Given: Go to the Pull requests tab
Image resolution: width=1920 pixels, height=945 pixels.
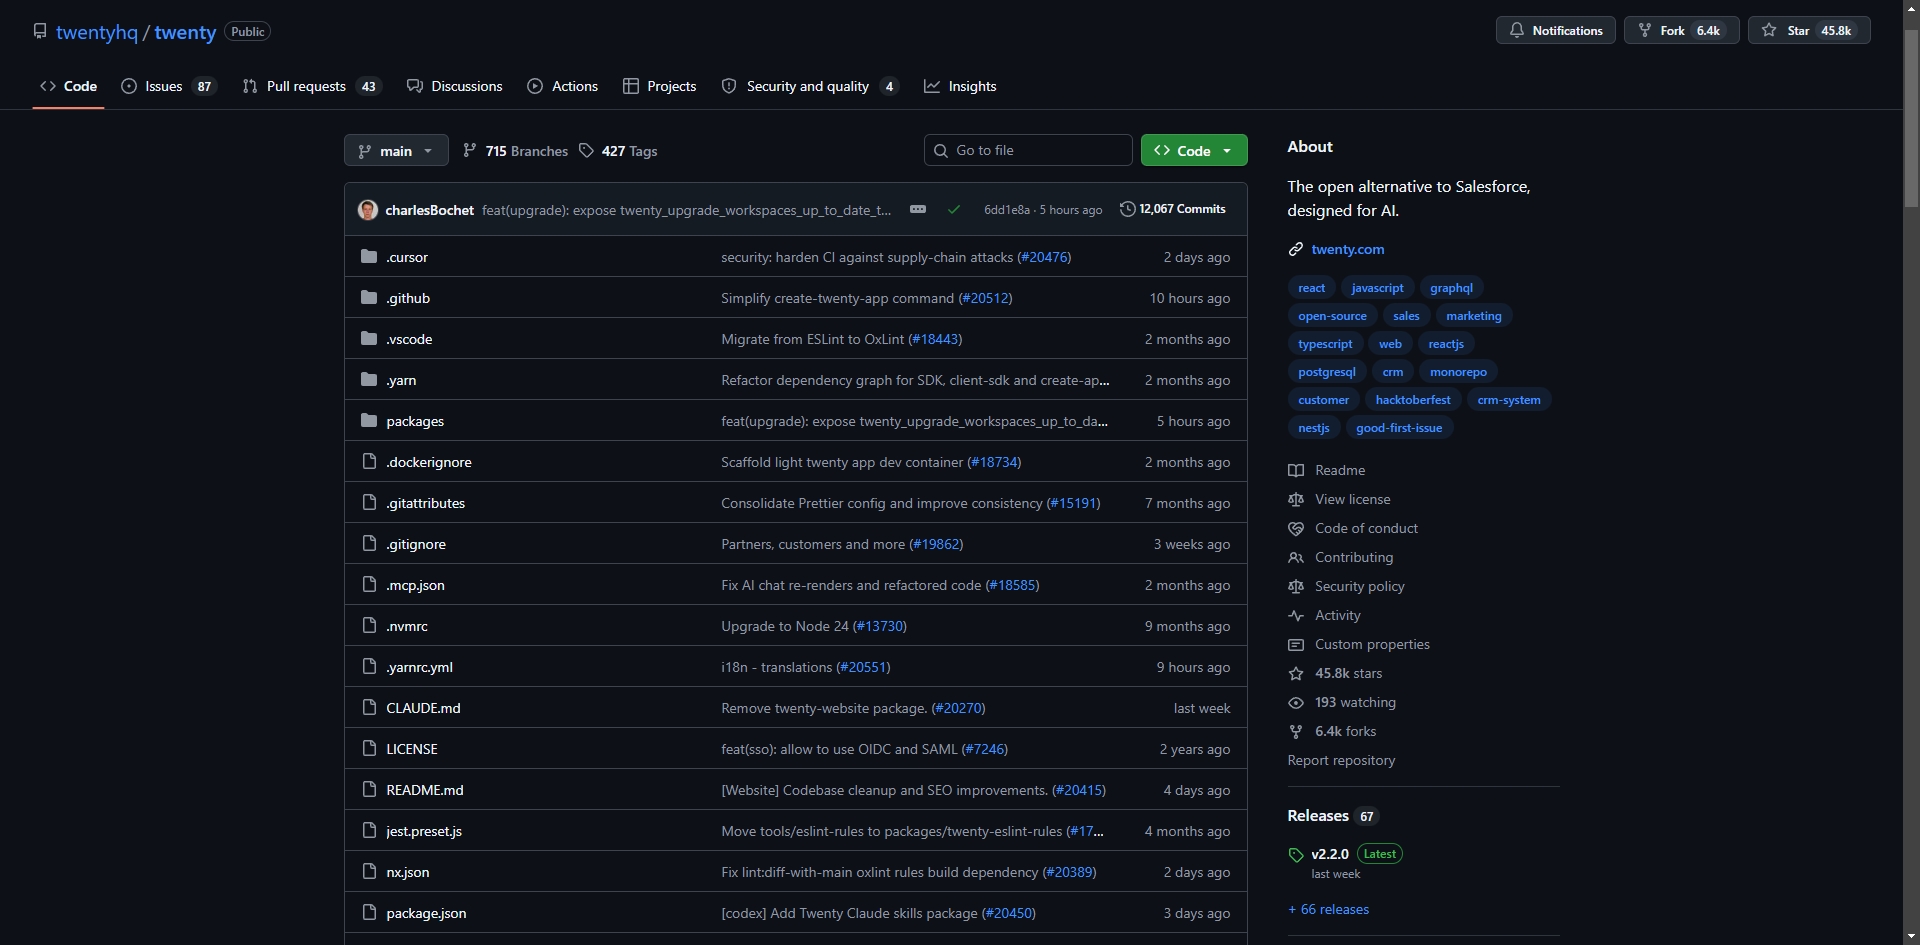Looking at the screenshot, I should click(312, 87).
